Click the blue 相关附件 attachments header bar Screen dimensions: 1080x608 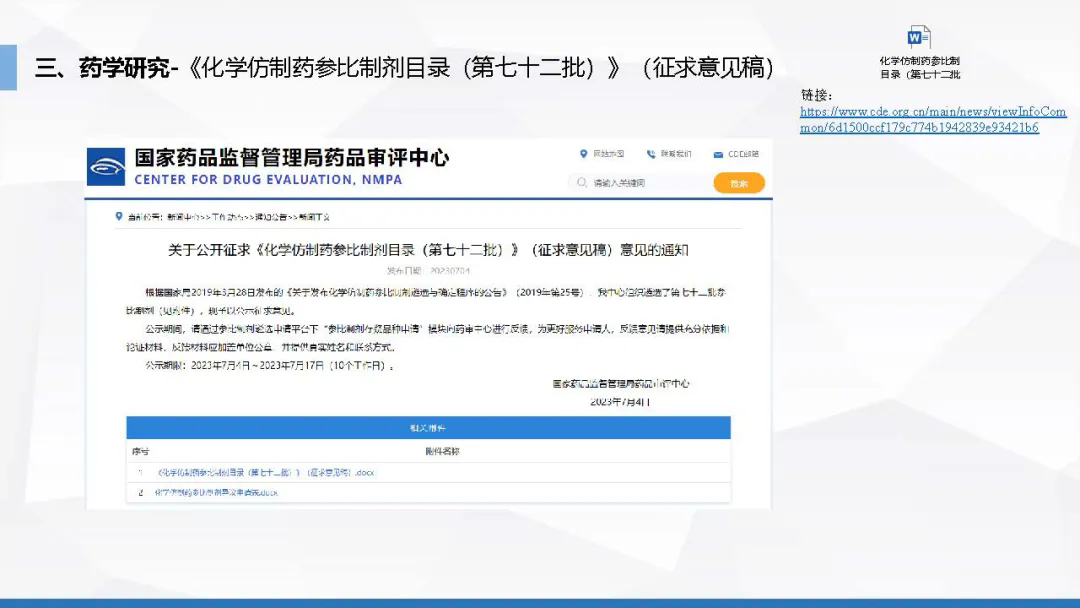(x=428, y=427)
